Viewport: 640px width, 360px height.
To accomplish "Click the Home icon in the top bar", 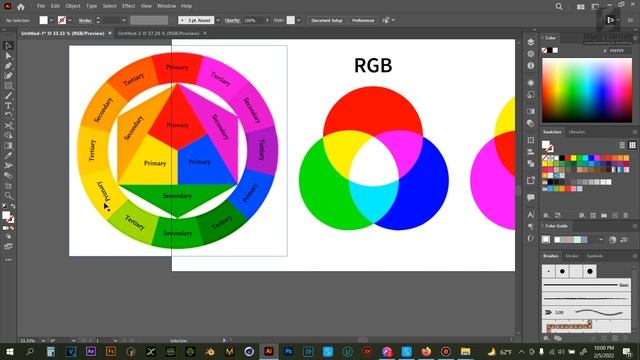I will [20, 6].
